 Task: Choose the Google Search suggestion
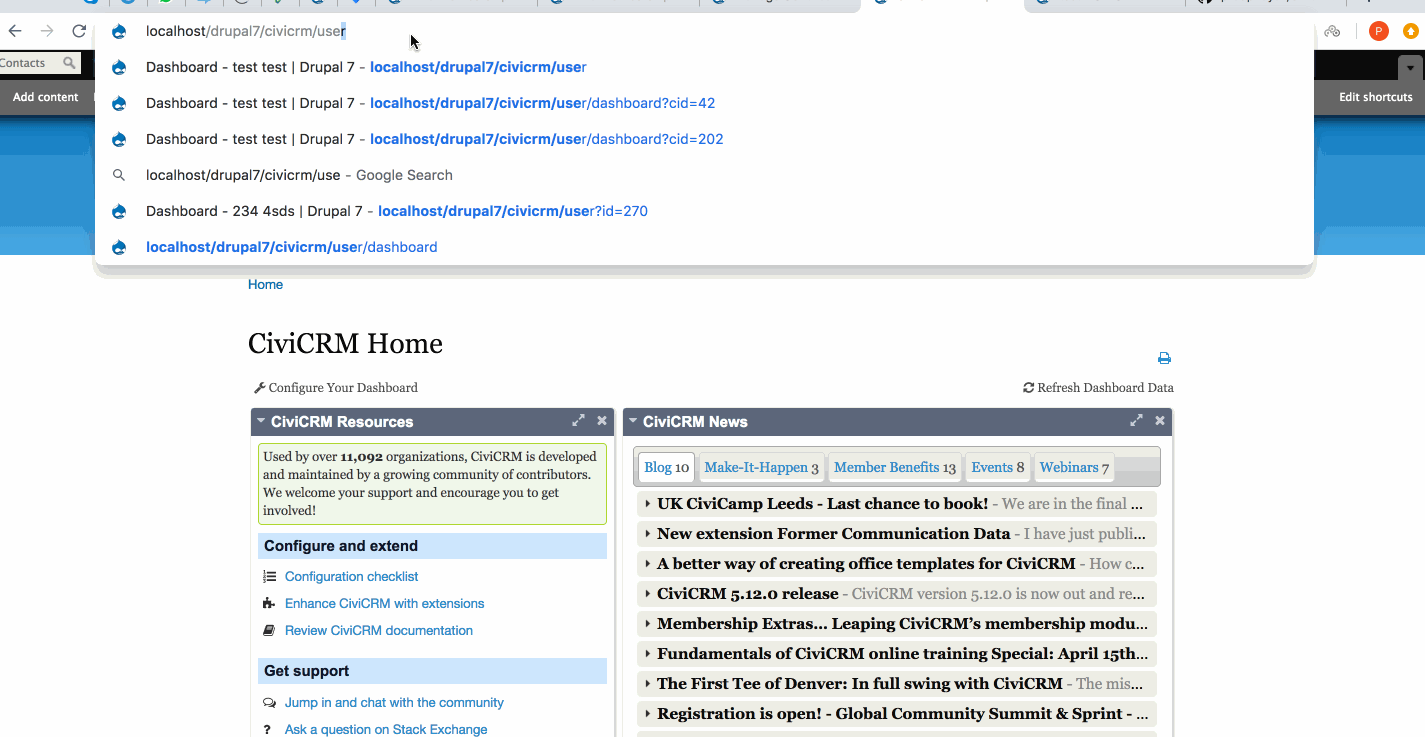(x=704, y=175)
